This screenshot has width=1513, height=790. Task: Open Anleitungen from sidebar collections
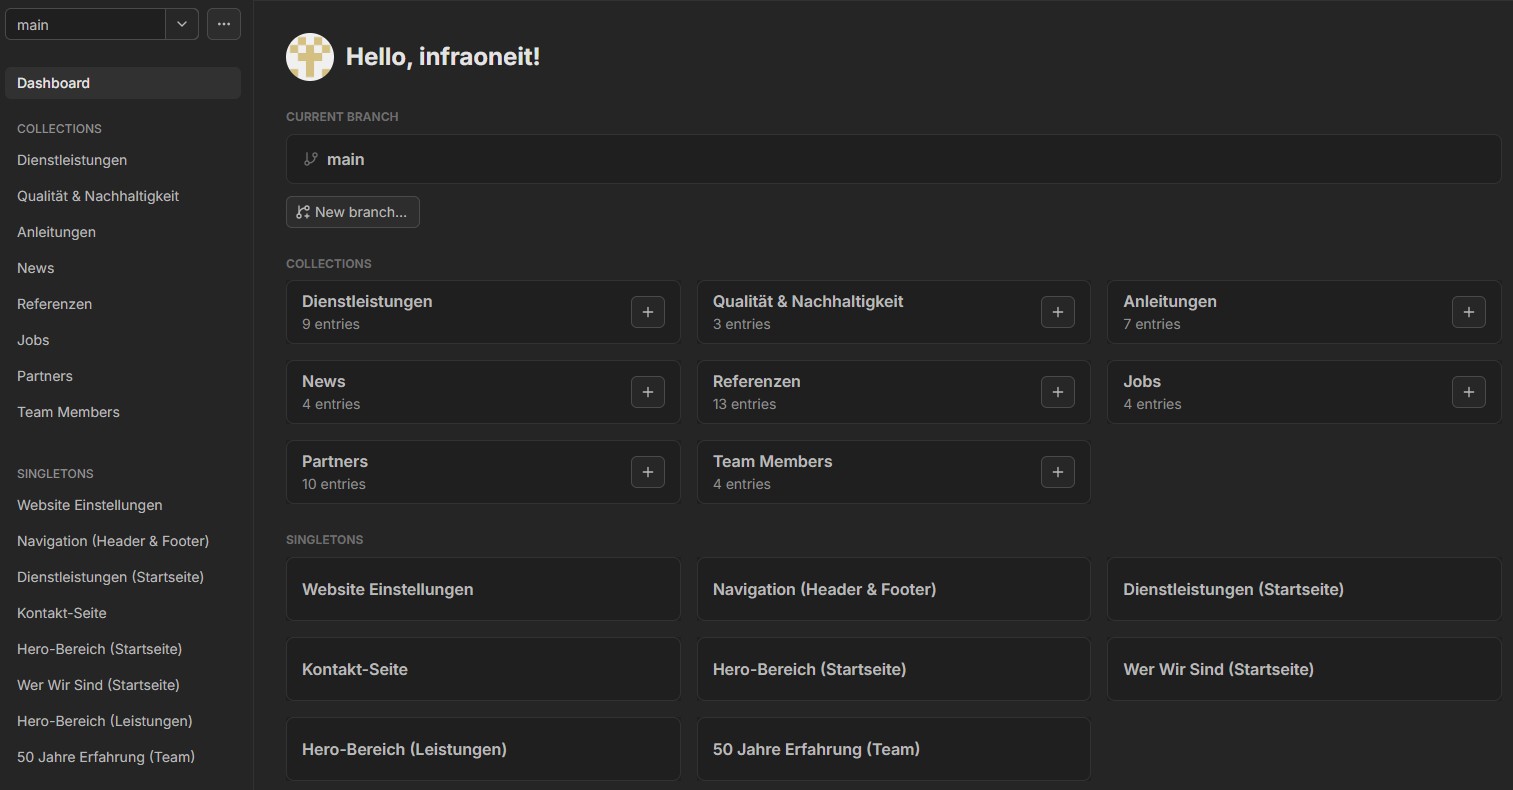pyautogui.click(x=56, y=232)
